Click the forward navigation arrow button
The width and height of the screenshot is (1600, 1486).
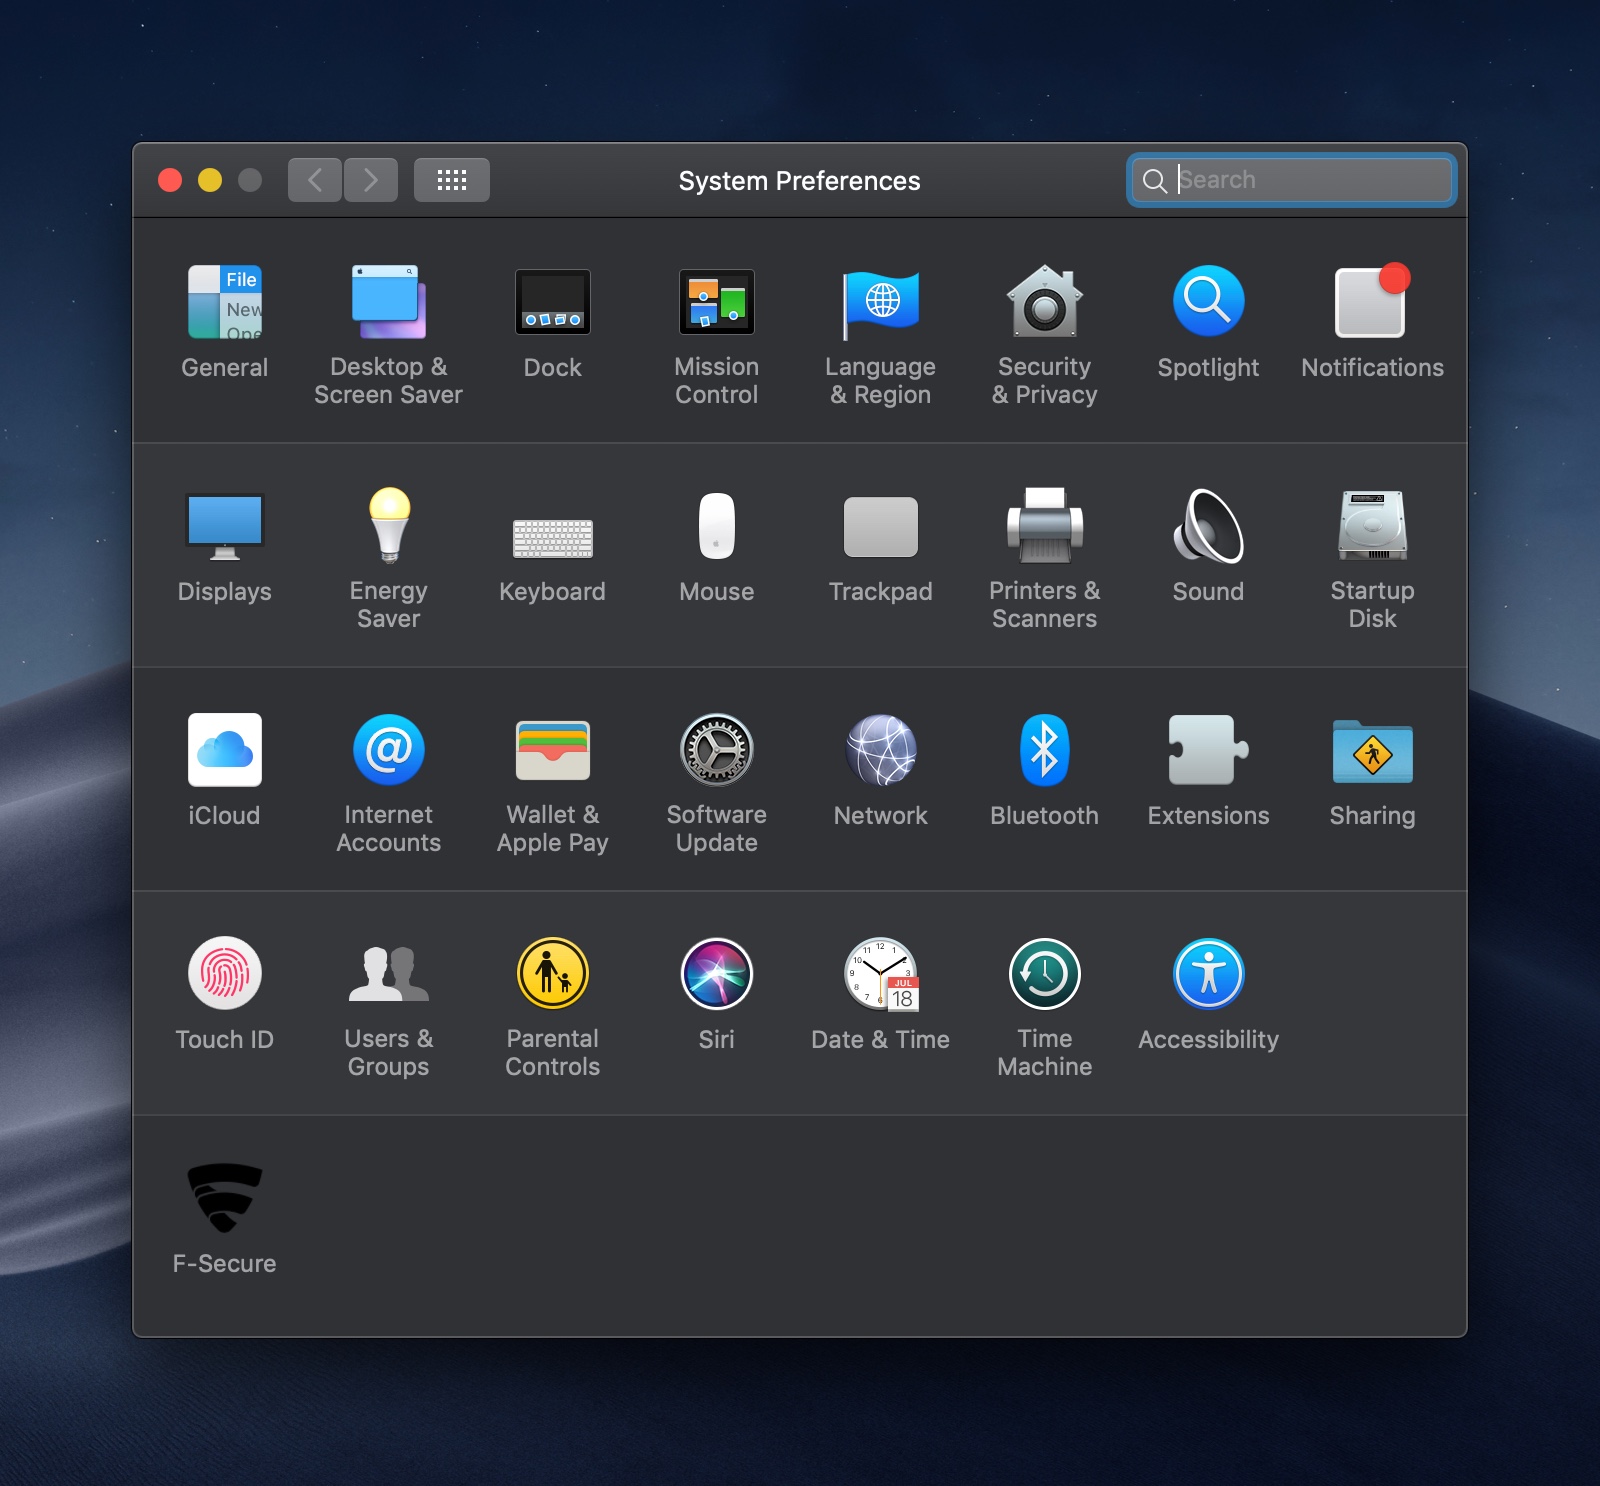371,180
